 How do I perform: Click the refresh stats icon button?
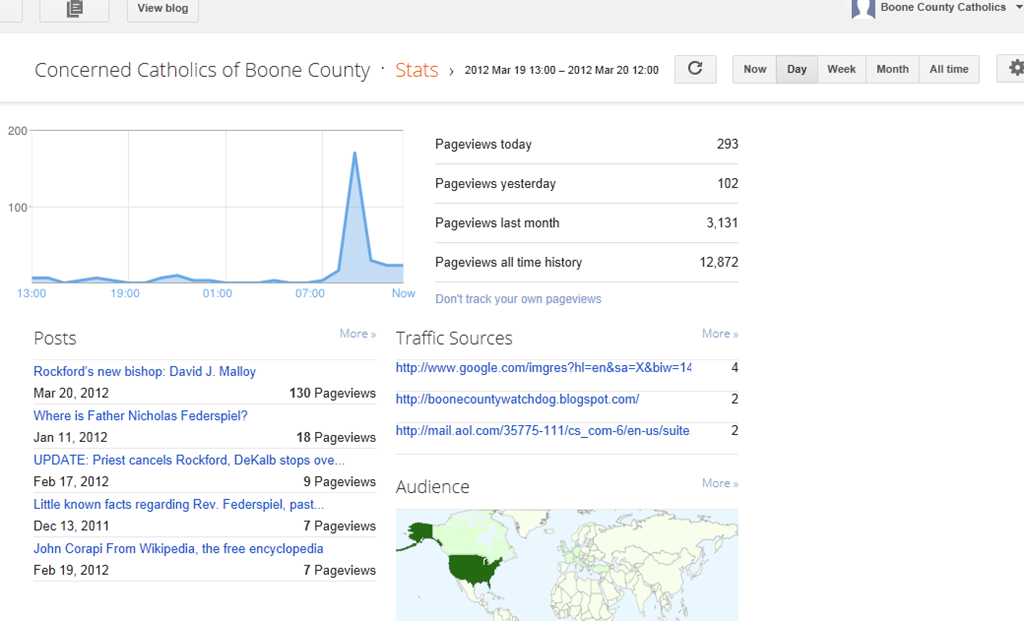pyautogui.click(x=696, y=69)
